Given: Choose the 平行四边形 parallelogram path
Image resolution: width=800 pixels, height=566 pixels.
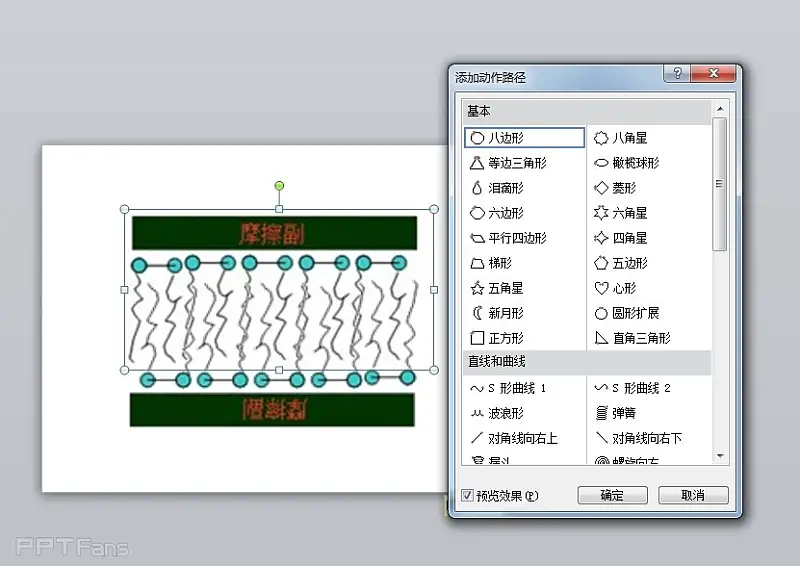Looking at the screenshot, I should coord(517,238).
